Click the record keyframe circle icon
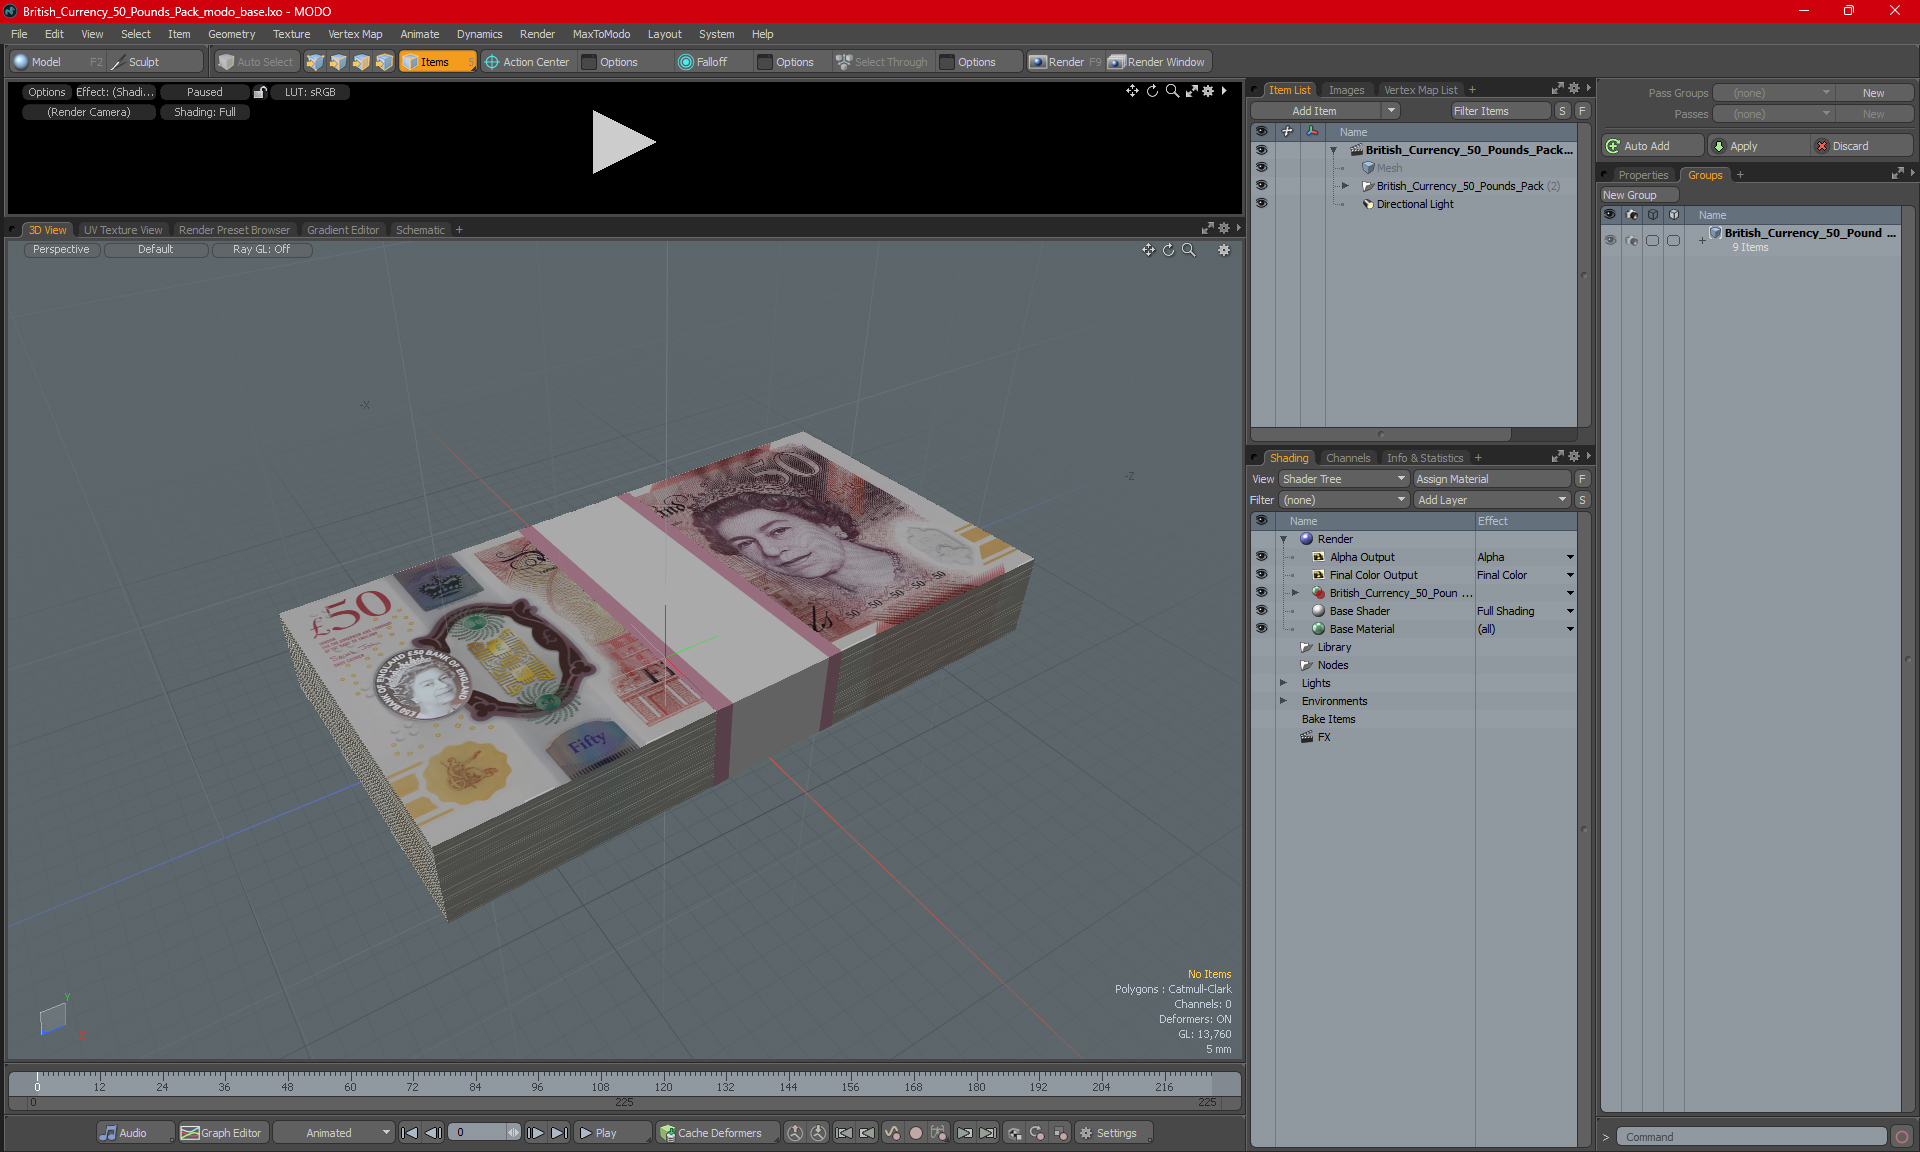 [x=915, y=1133]
